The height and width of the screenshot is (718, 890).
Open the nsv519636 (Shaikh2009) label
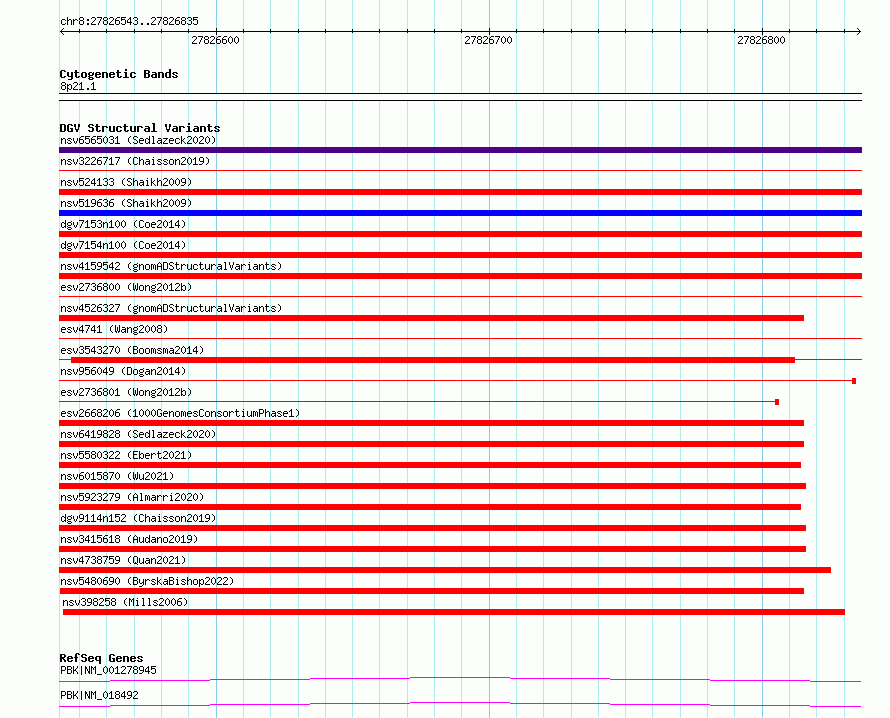click(x=126, y=203)
